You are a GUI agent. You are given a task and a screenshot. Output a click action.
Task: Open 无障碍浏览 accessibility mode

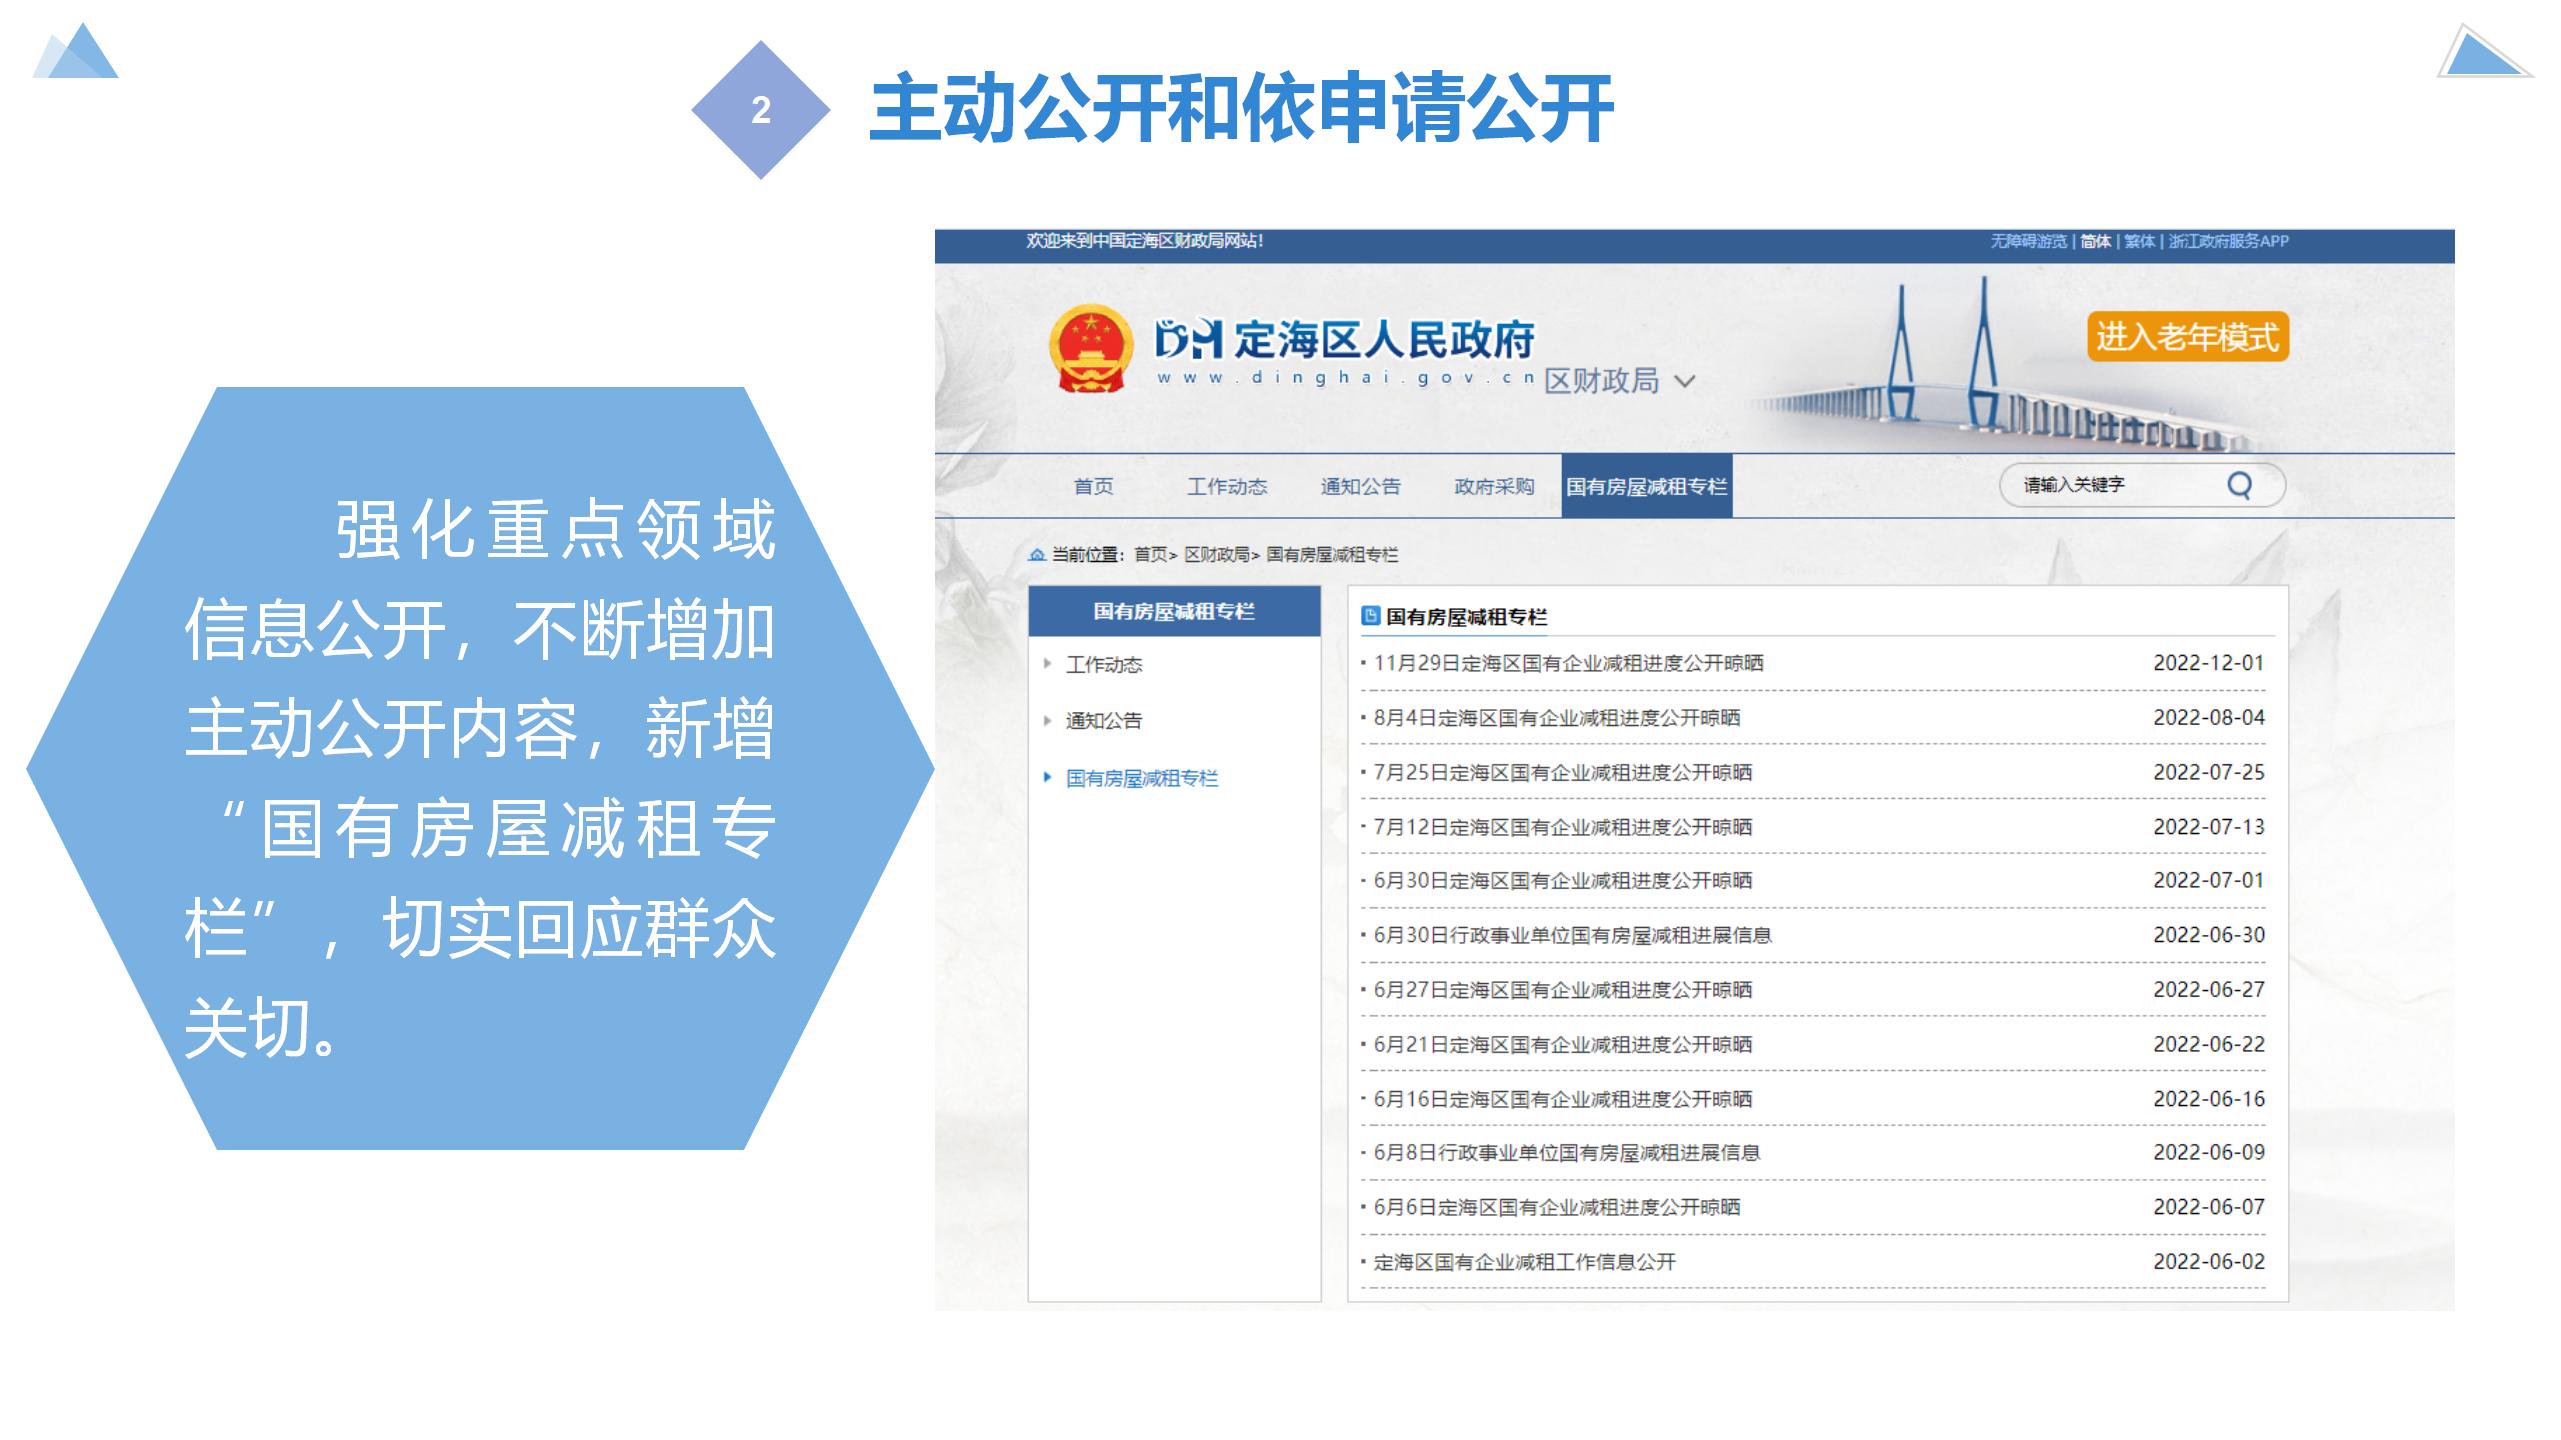tap(2027, 241)
